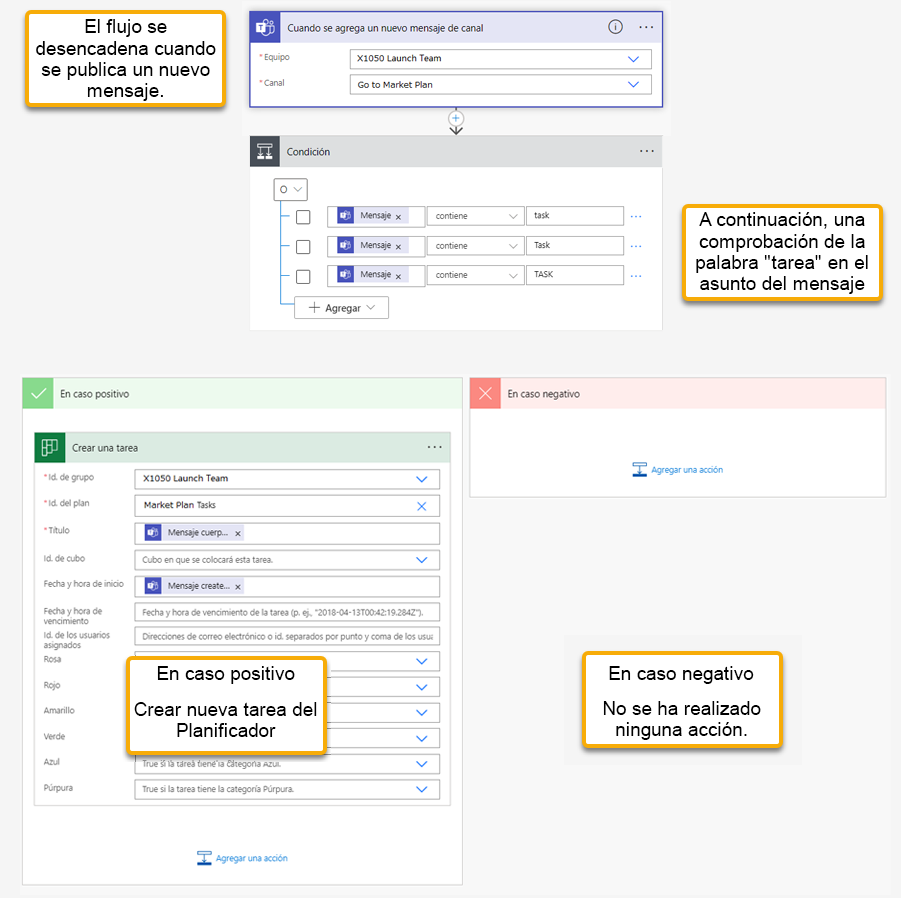
Task: Click the Agregar condition button
Action: click(341, 307)
